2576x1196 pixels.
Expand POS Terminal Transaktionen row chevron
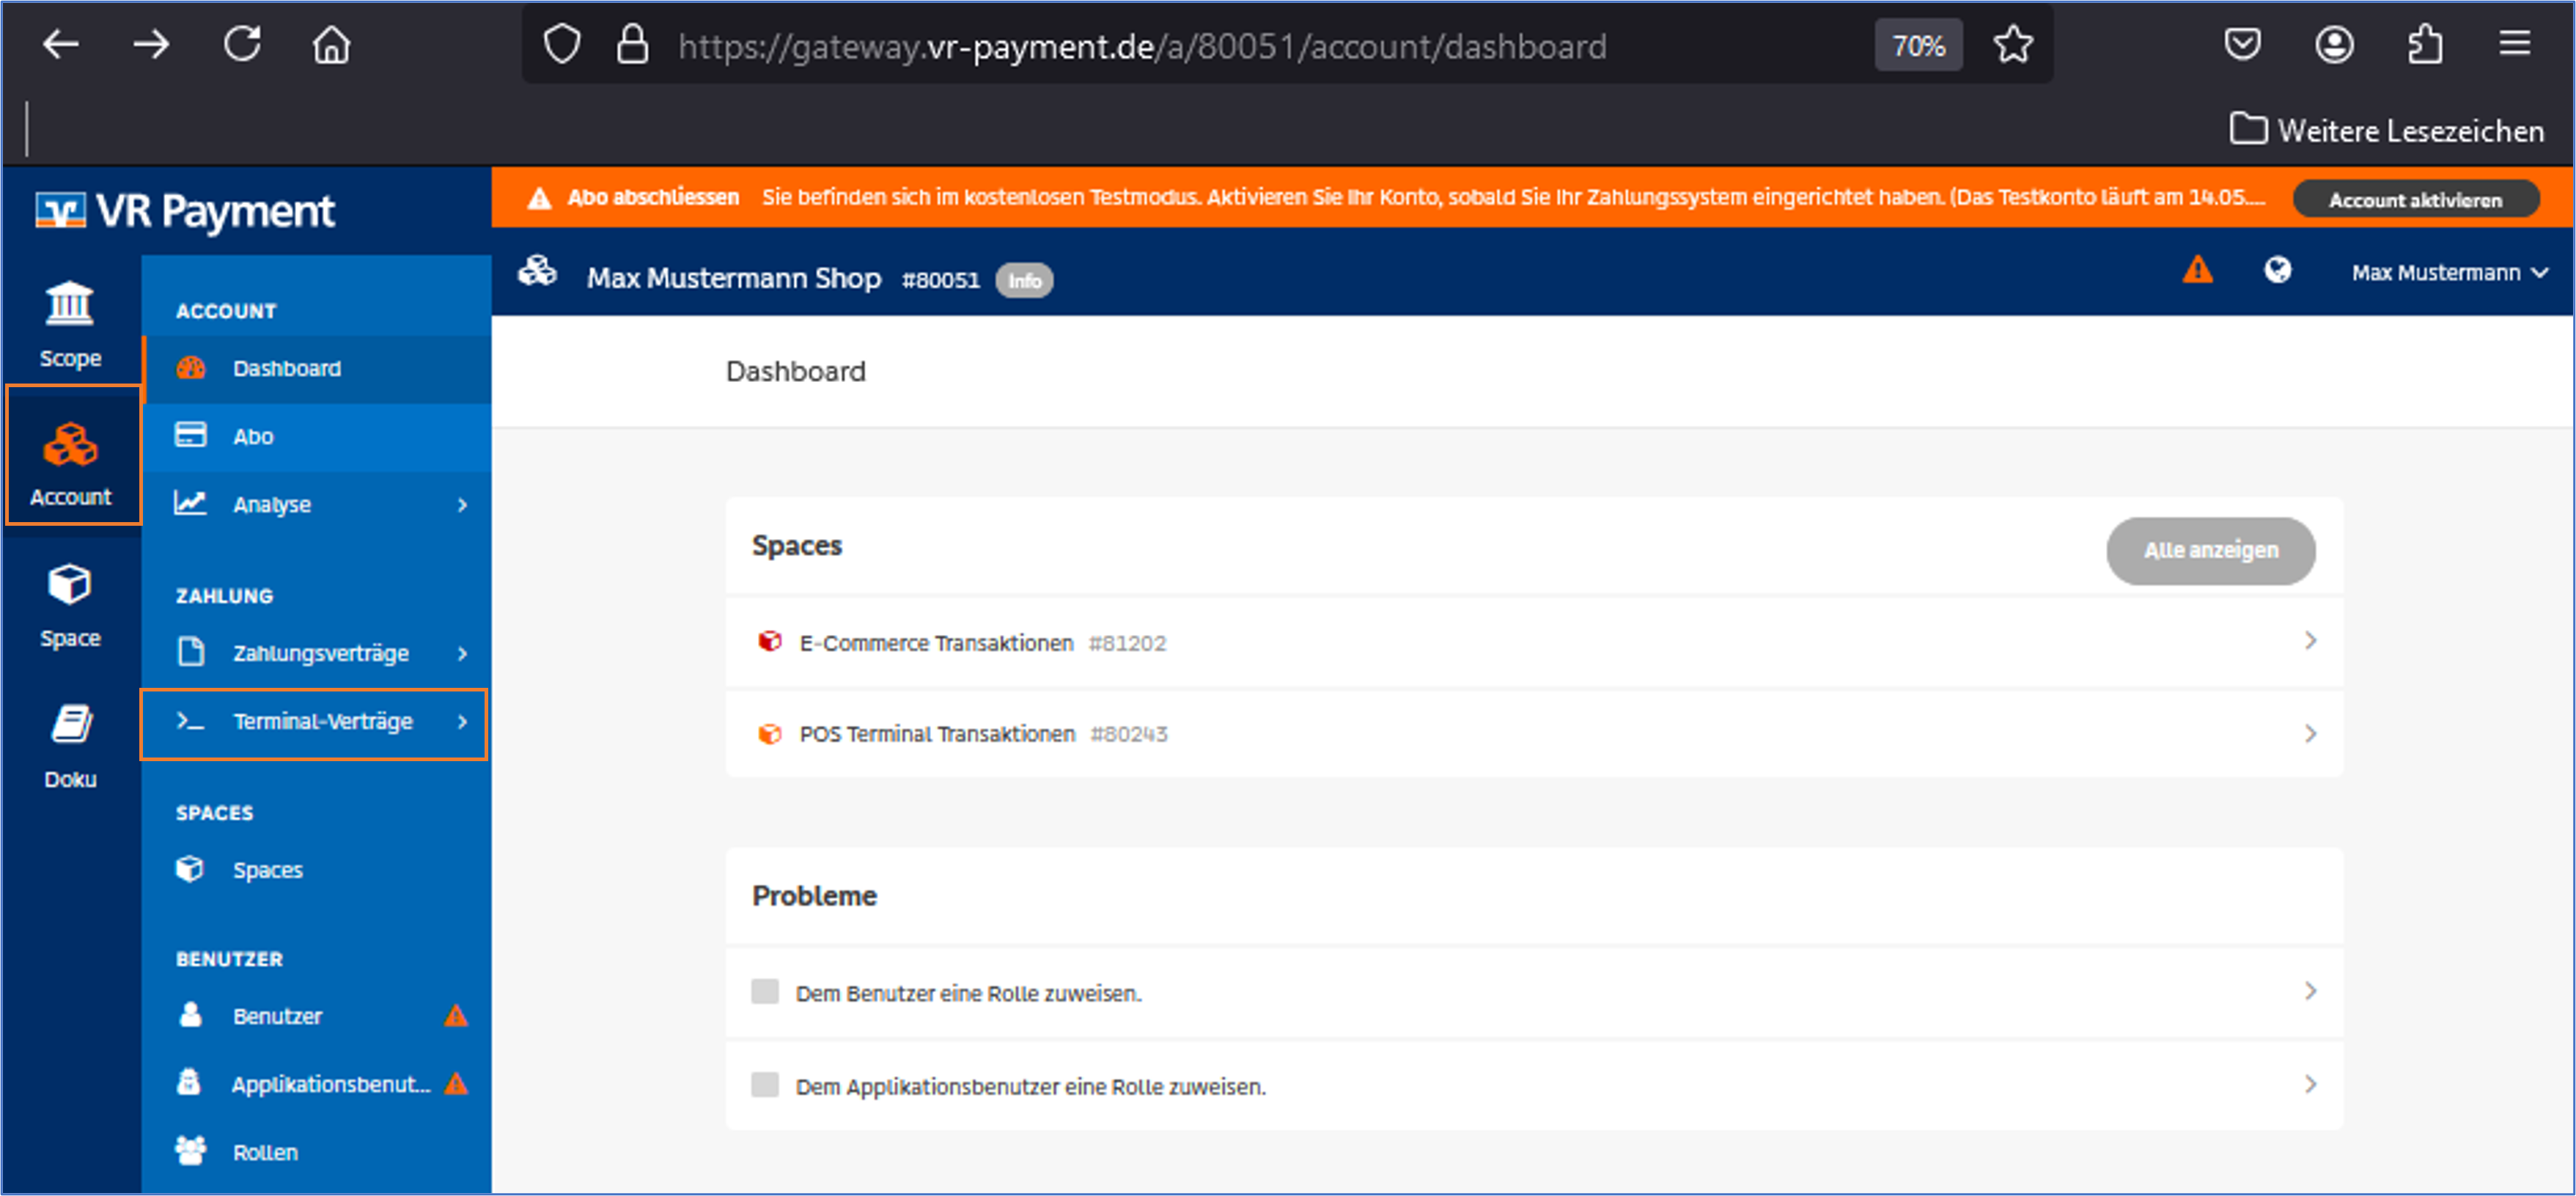(x=2310, y=734)
